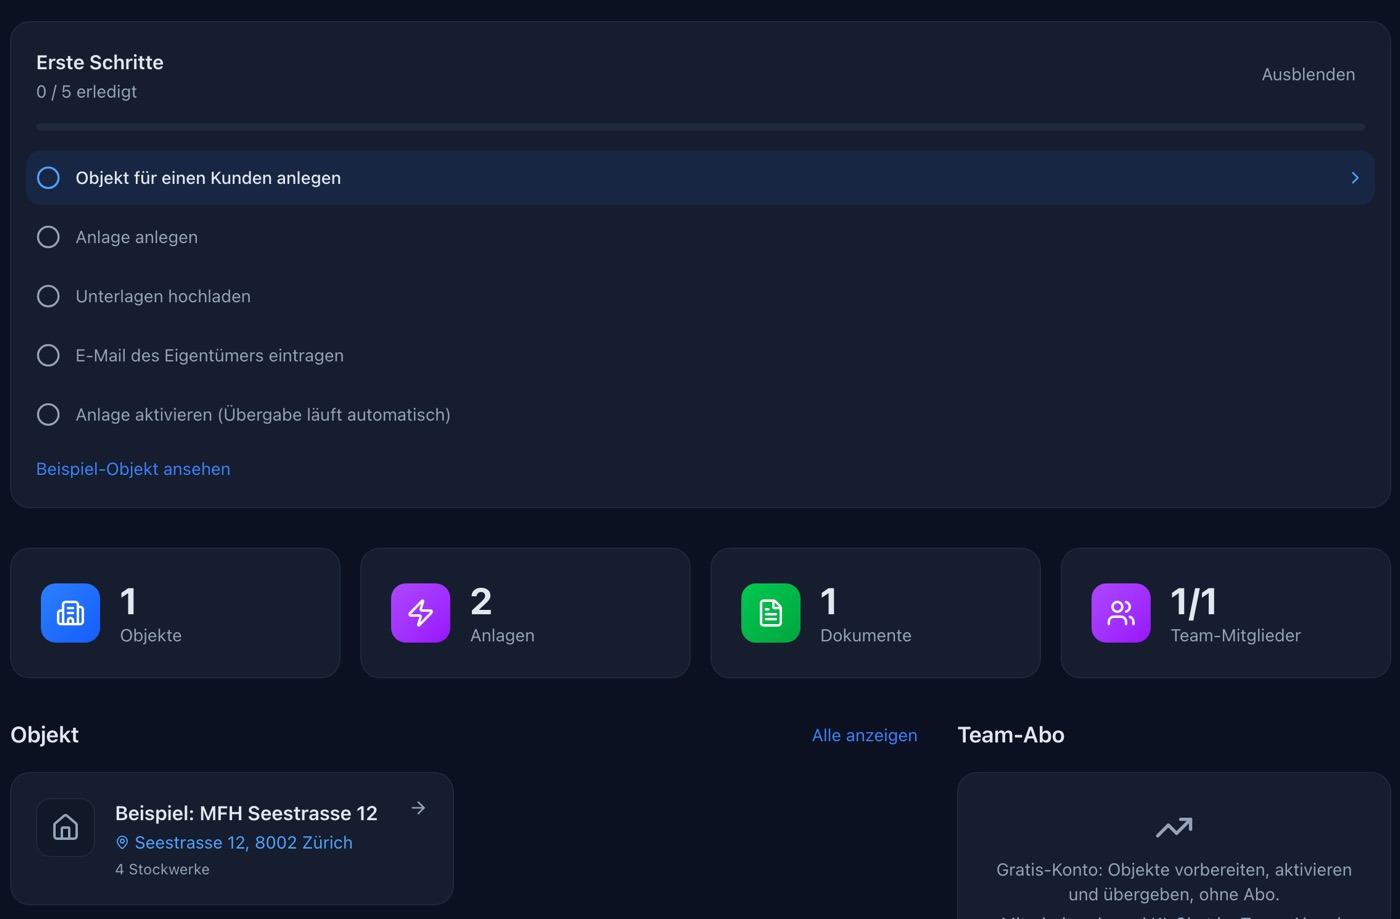1400x919 pixels.
Task: Hide the Erste Schritte panel via Ausblenden
Action: tap(1308, 75)
